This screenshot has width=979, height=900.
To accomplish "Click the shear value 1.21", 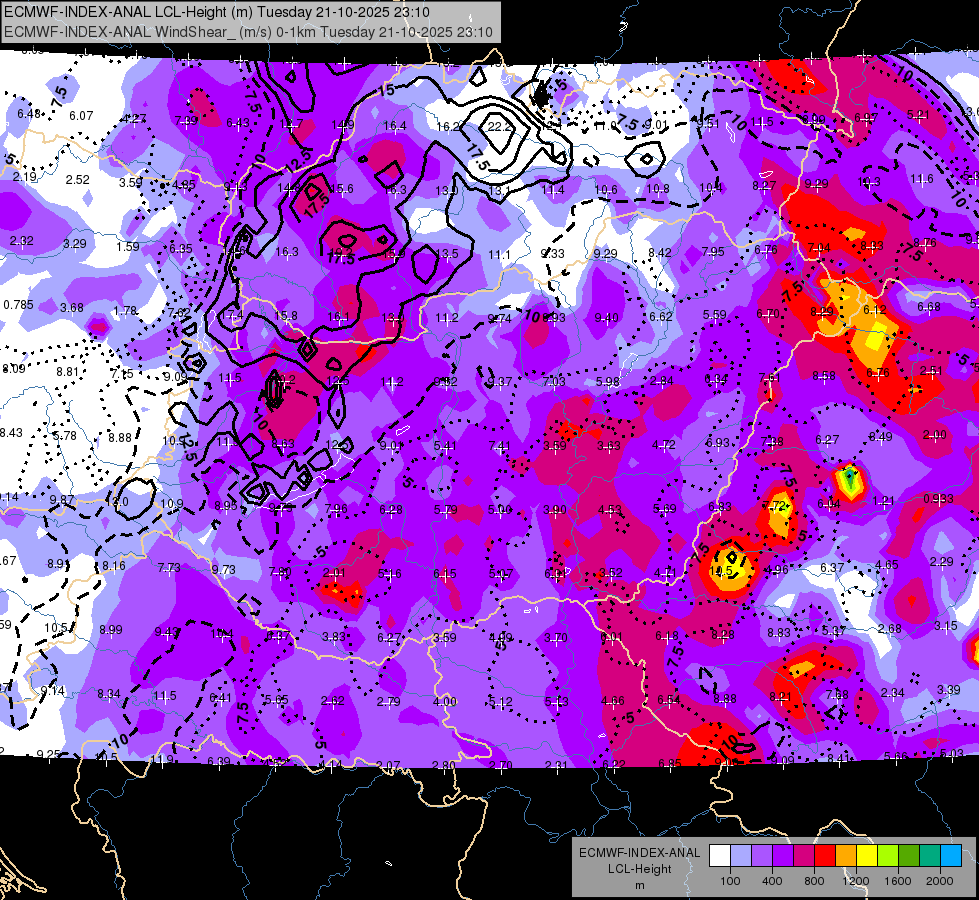I will [883, 500].
